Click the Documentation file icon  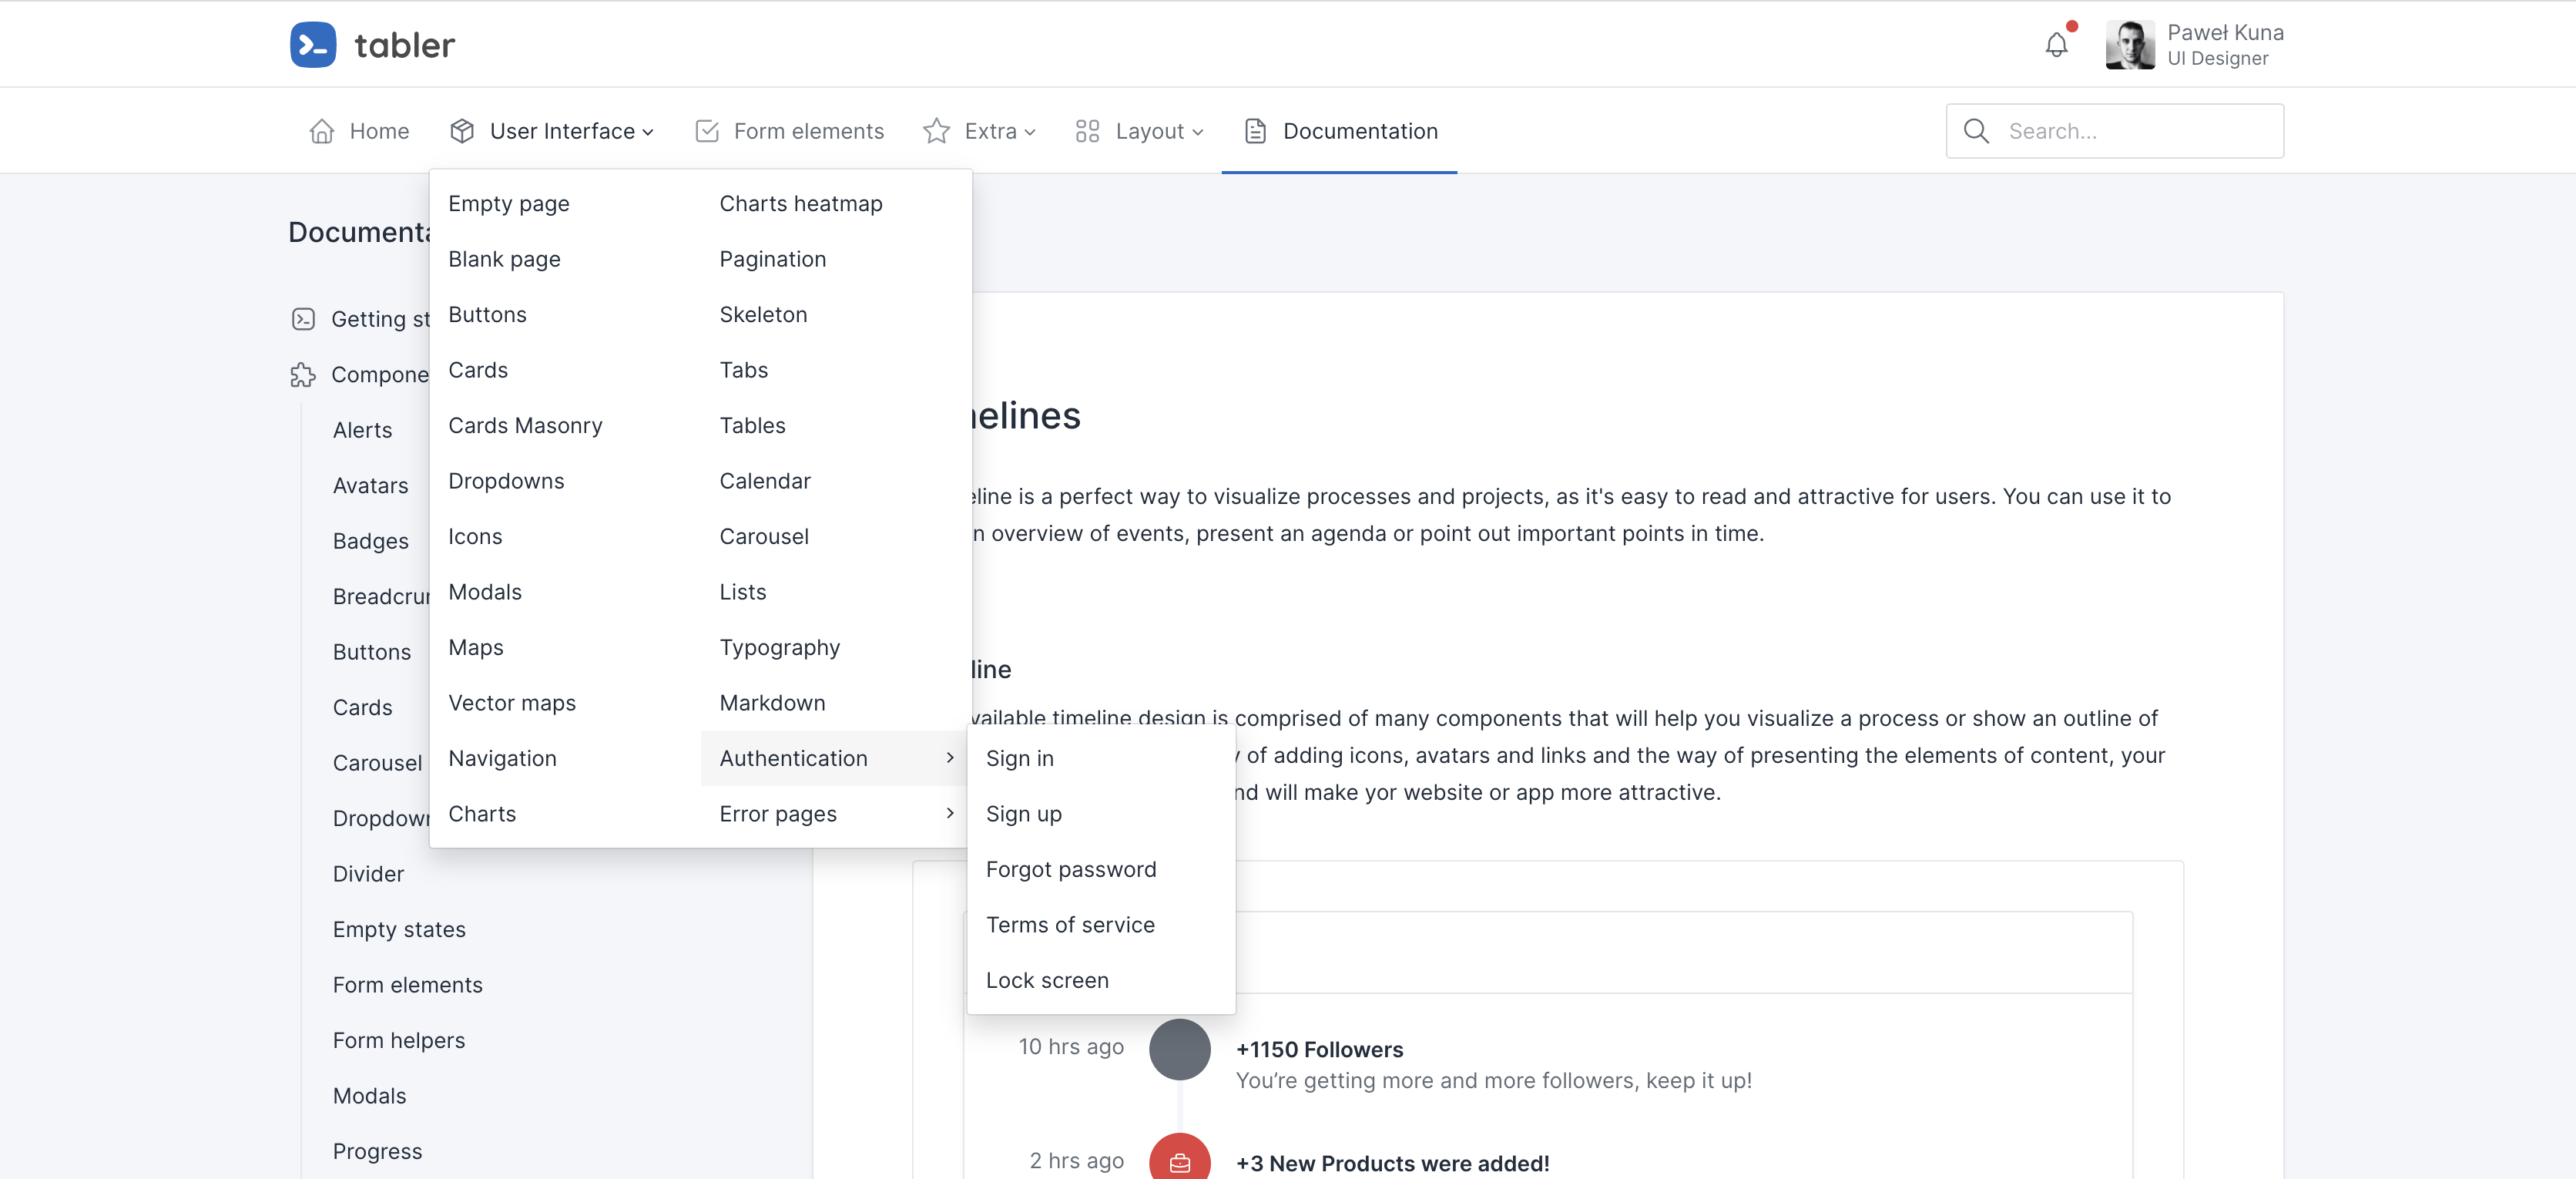tap(1256, 131)
